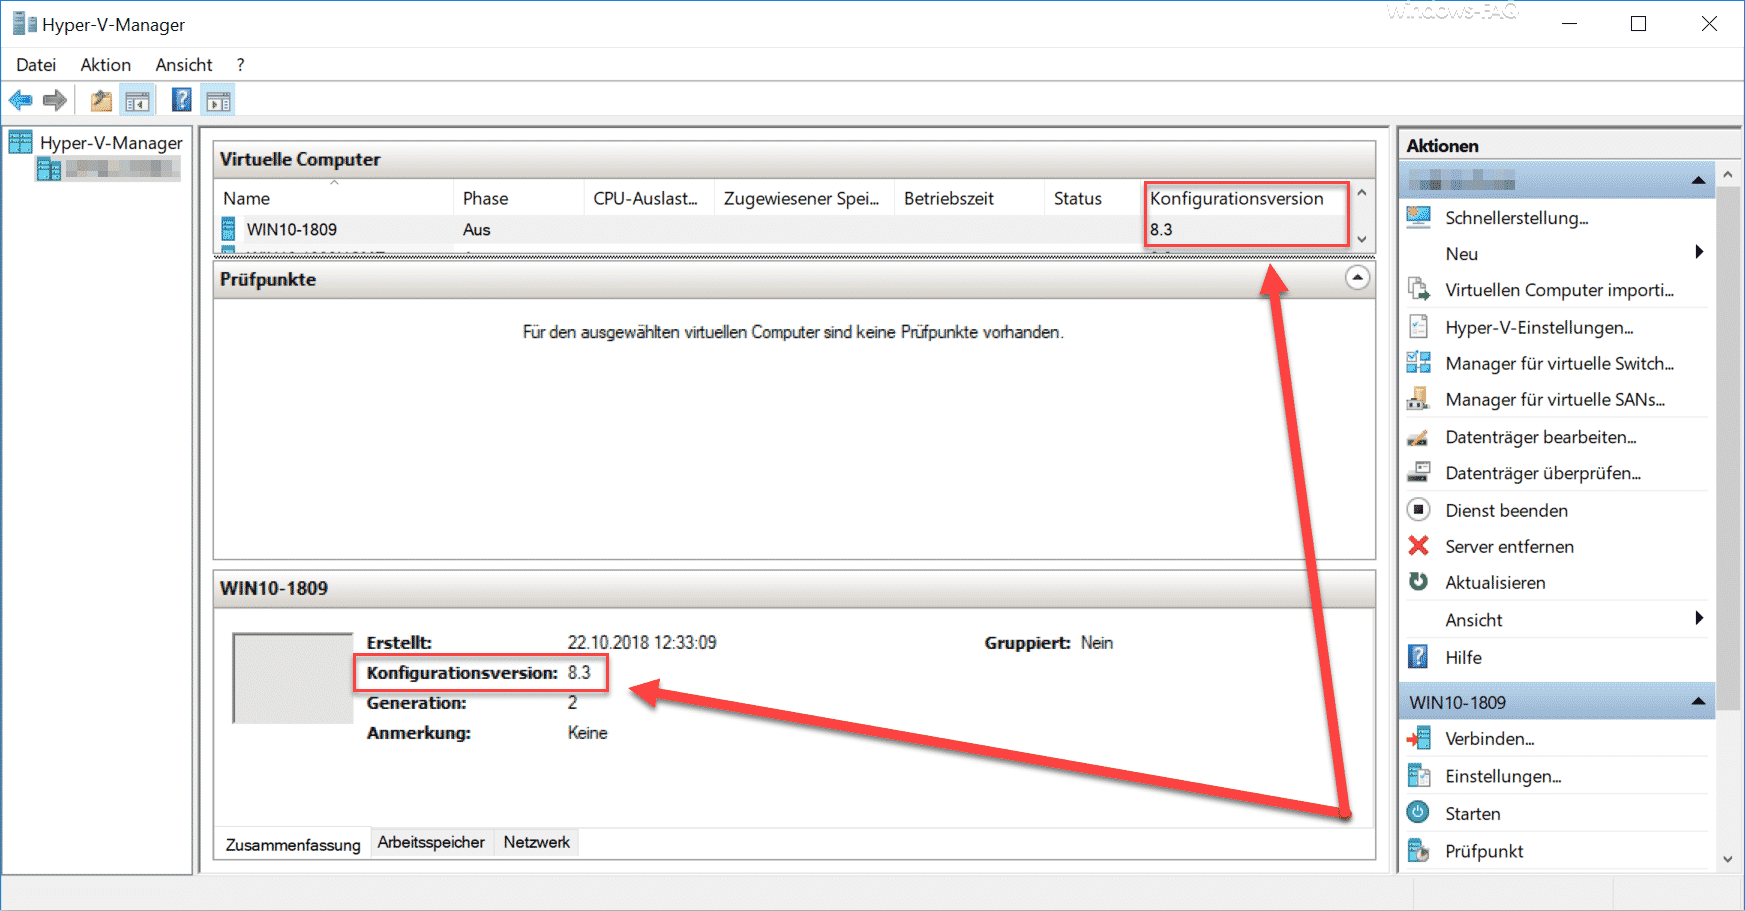Click the Virtuellen Computer importieren icon
Image resolution: width=1745 pixels, height=911 pixels.
(x=1418, y=289)
